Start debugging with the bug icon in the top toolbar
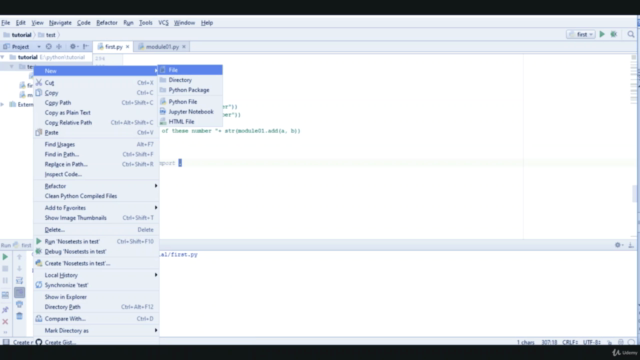The height and width of the screenshot is (360, 640). pos(613,35)
